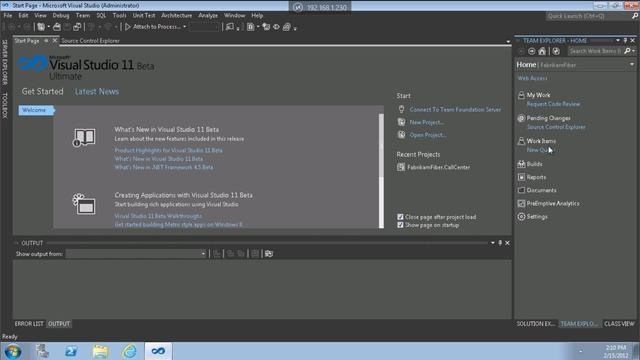Click the Pending Changes icon
Viewport: 640px width, 360px height.
(x=521, y=118)
